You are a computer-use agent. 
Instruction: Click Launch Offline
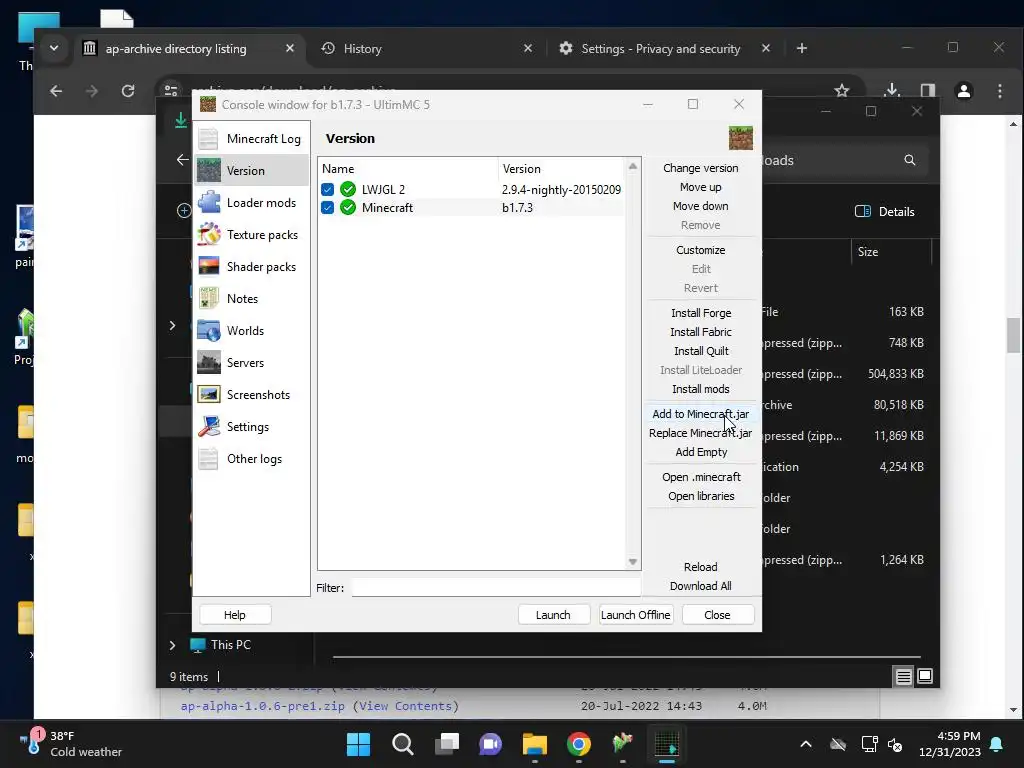(x=635, y=615)
